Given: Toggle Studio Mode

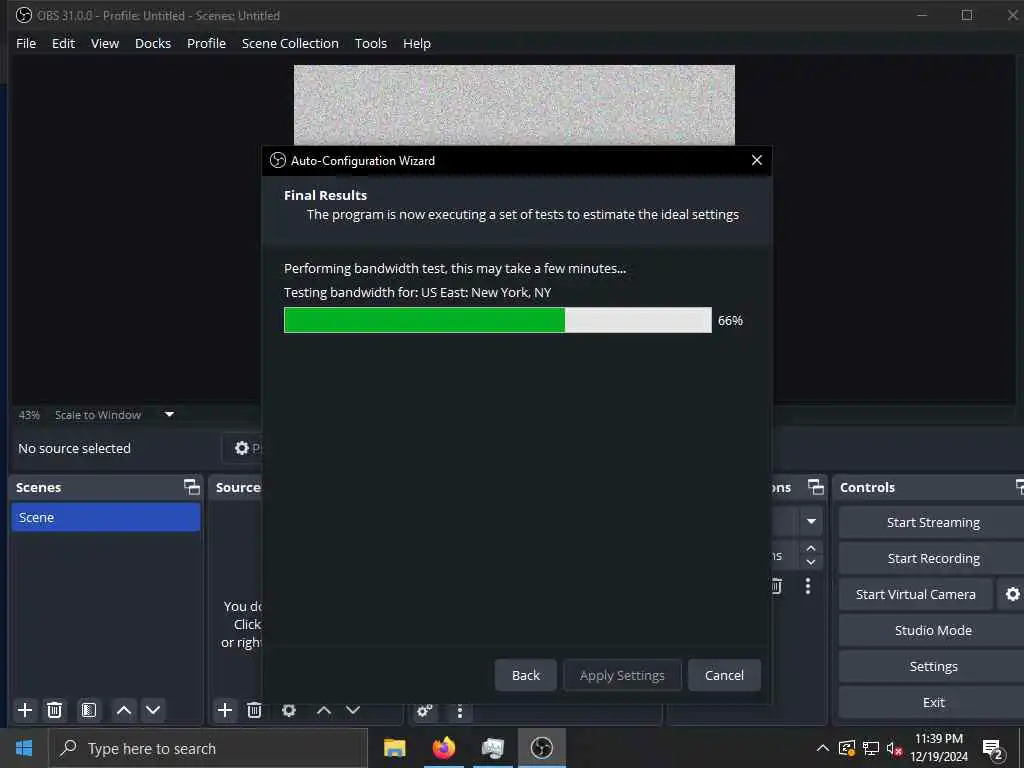Looking at the screenshot, I should (x=933, y=630).
